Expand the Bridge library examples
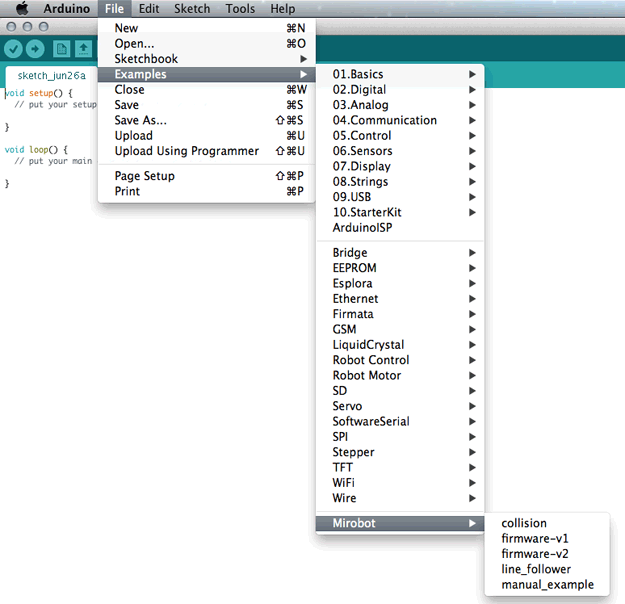Viewport: 625px width, 604px height. (400, 252)
